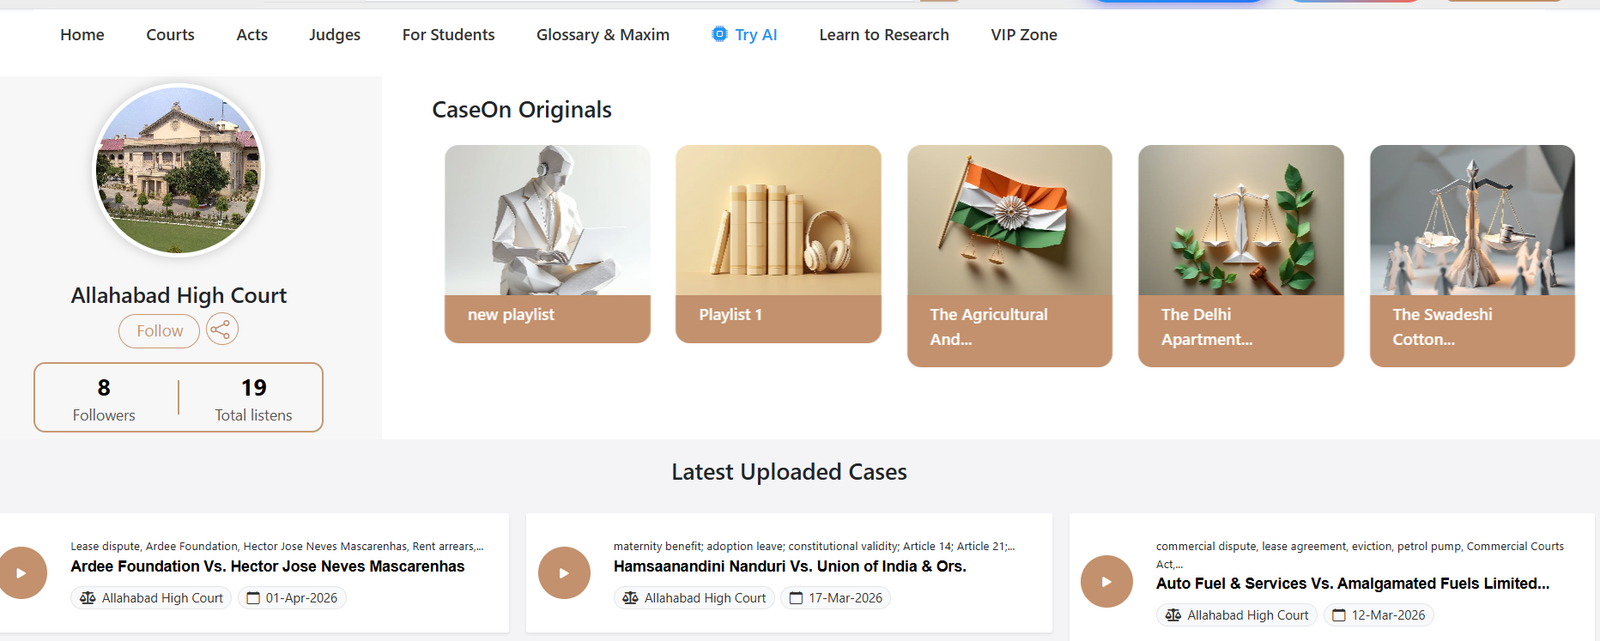Click calendar icon next to 12-Mar-2026
1600x641 pixels.
click(x=1339, y=615)
